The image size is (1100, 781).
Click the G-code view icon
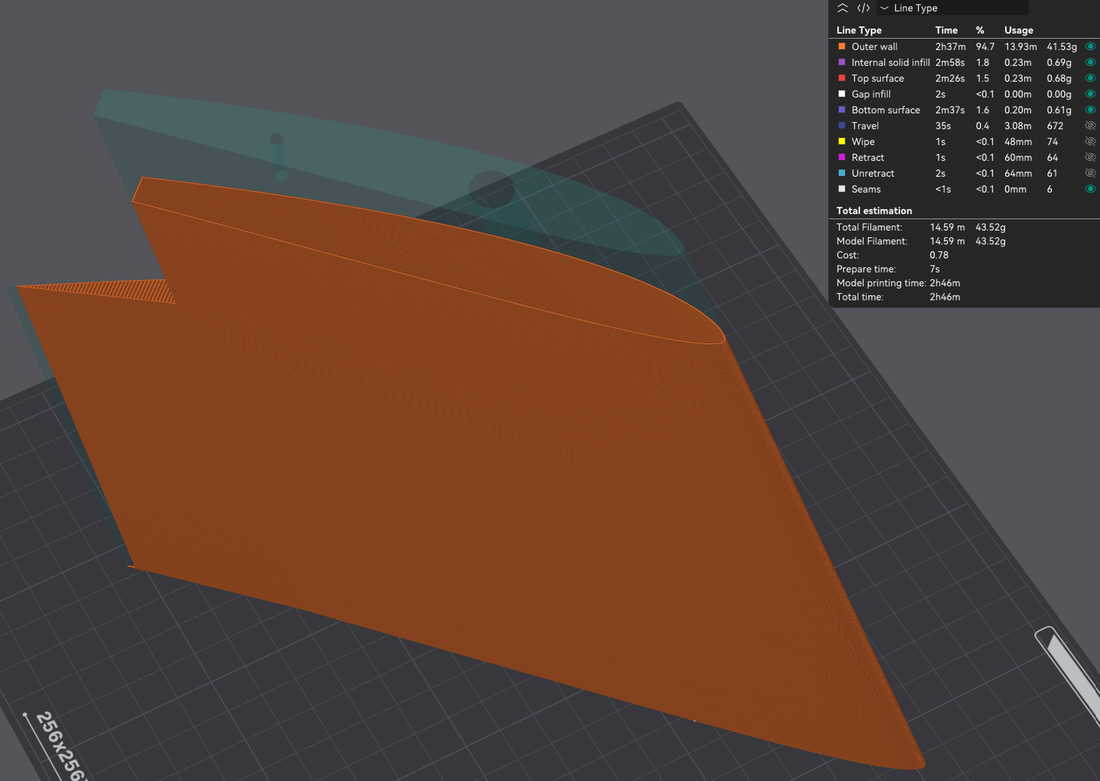(x=864, y=8)
